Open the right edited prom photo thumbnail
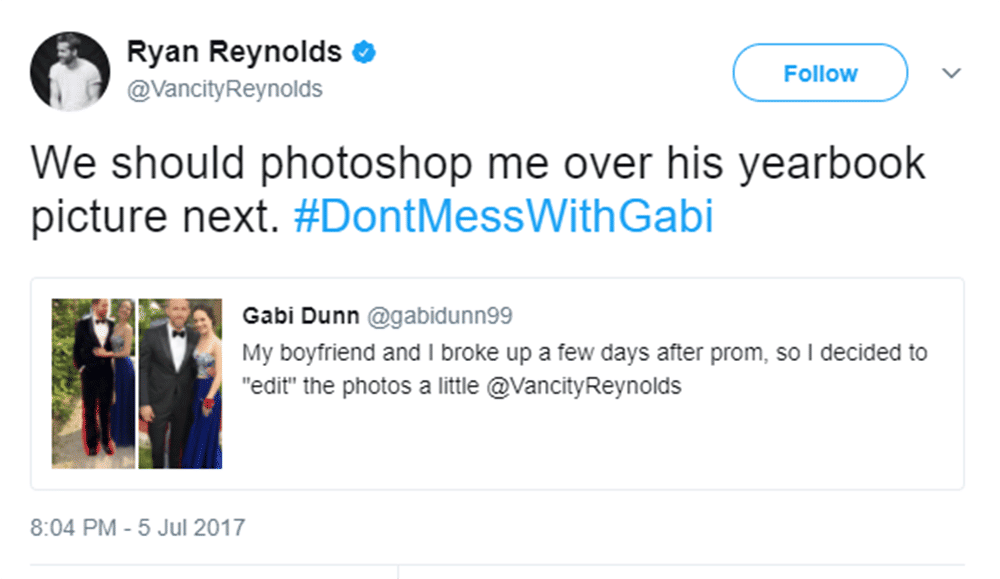Viewport: 1000px width, 579px height. coord(180,383)
